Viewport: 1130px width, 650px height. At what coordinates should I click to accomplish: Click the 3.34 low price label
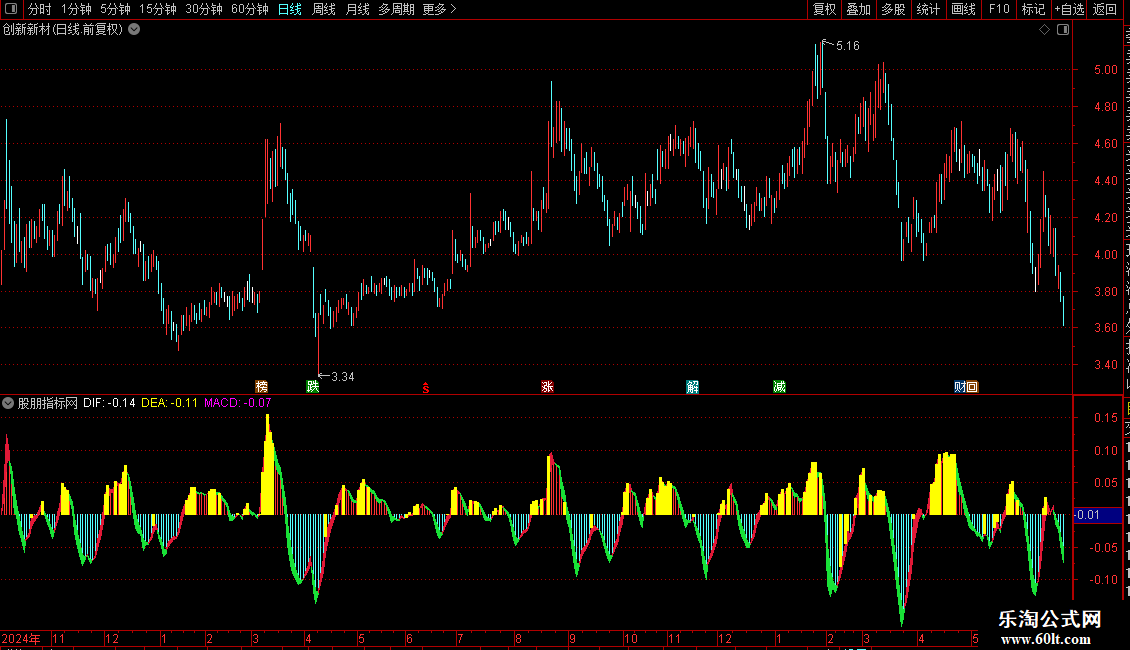[x=342, y=377]
